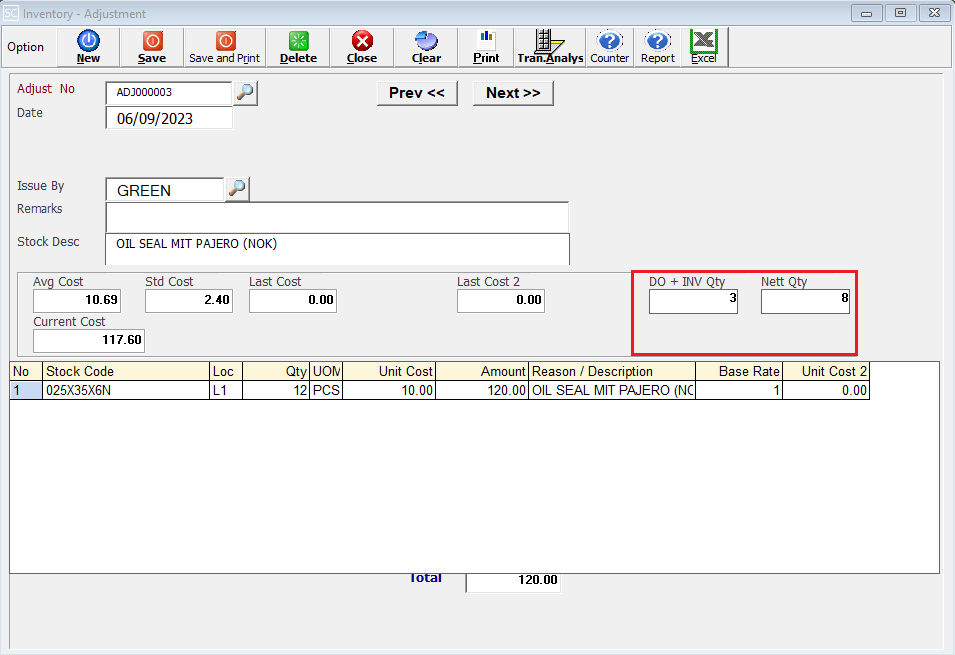Viewport: 955px width, 655px height.
Task: Click the SC app icon in title bar
Action: [11, 13]
